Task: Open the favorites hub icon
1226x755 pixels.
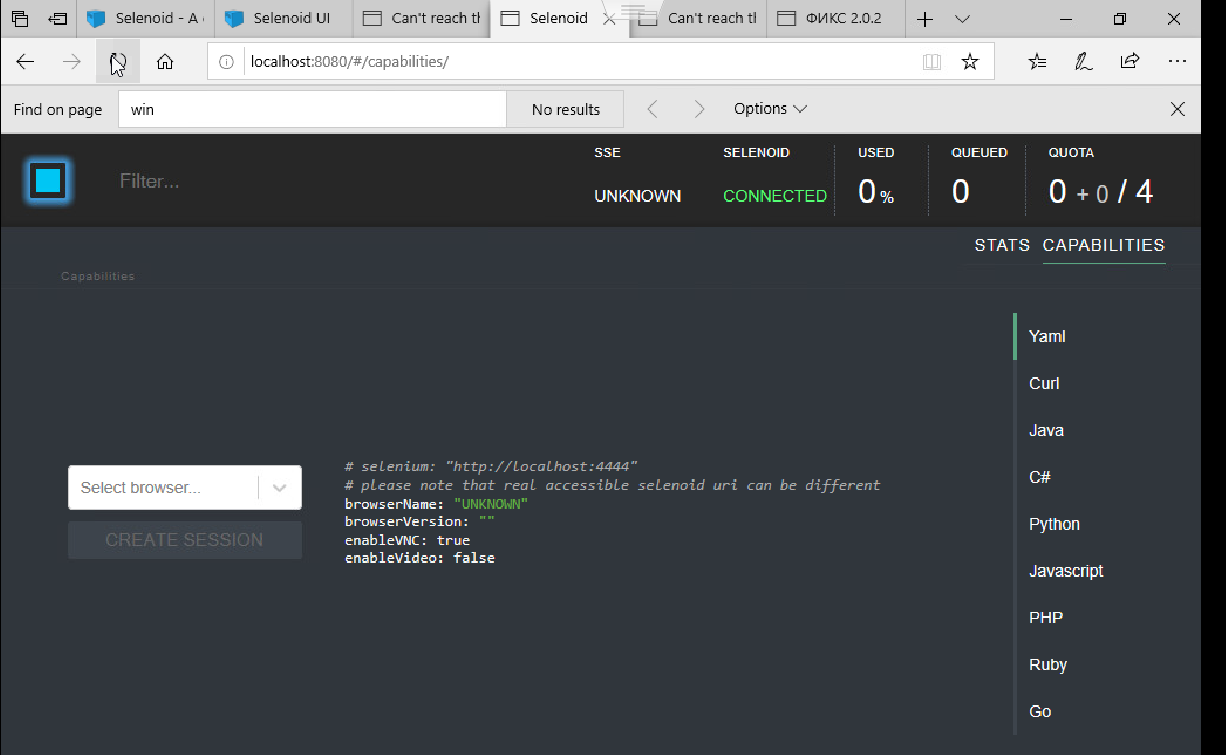Action: tap(1037, 62)
